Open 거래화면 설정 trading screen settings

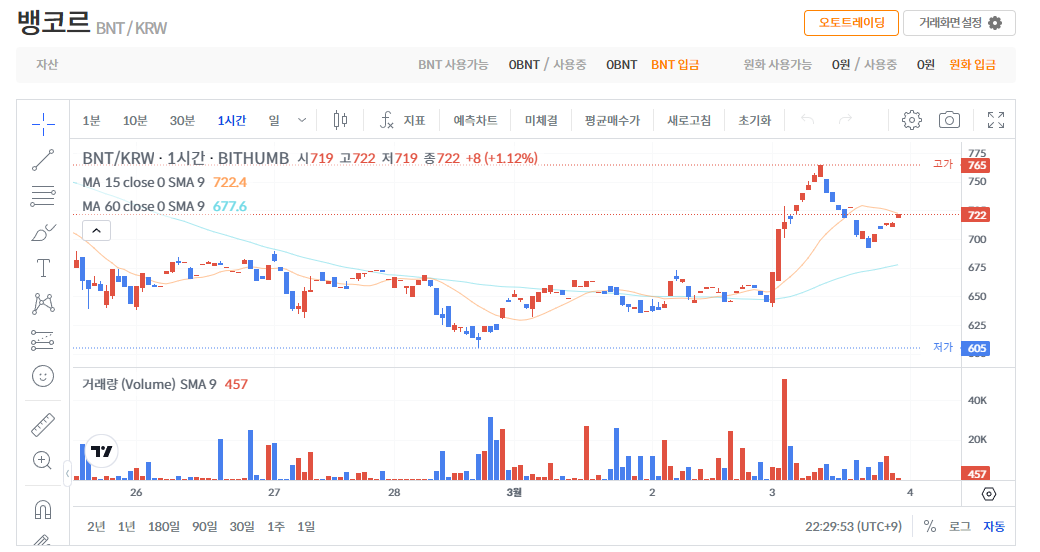[x=959, y=23]
